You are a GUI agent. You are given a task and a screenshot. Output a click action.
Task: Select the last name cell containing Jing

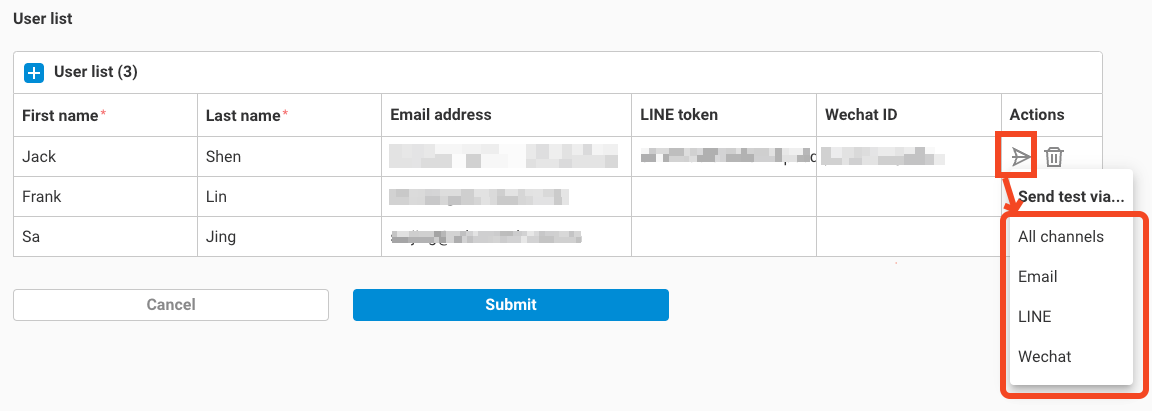click(x=289, y=237)
